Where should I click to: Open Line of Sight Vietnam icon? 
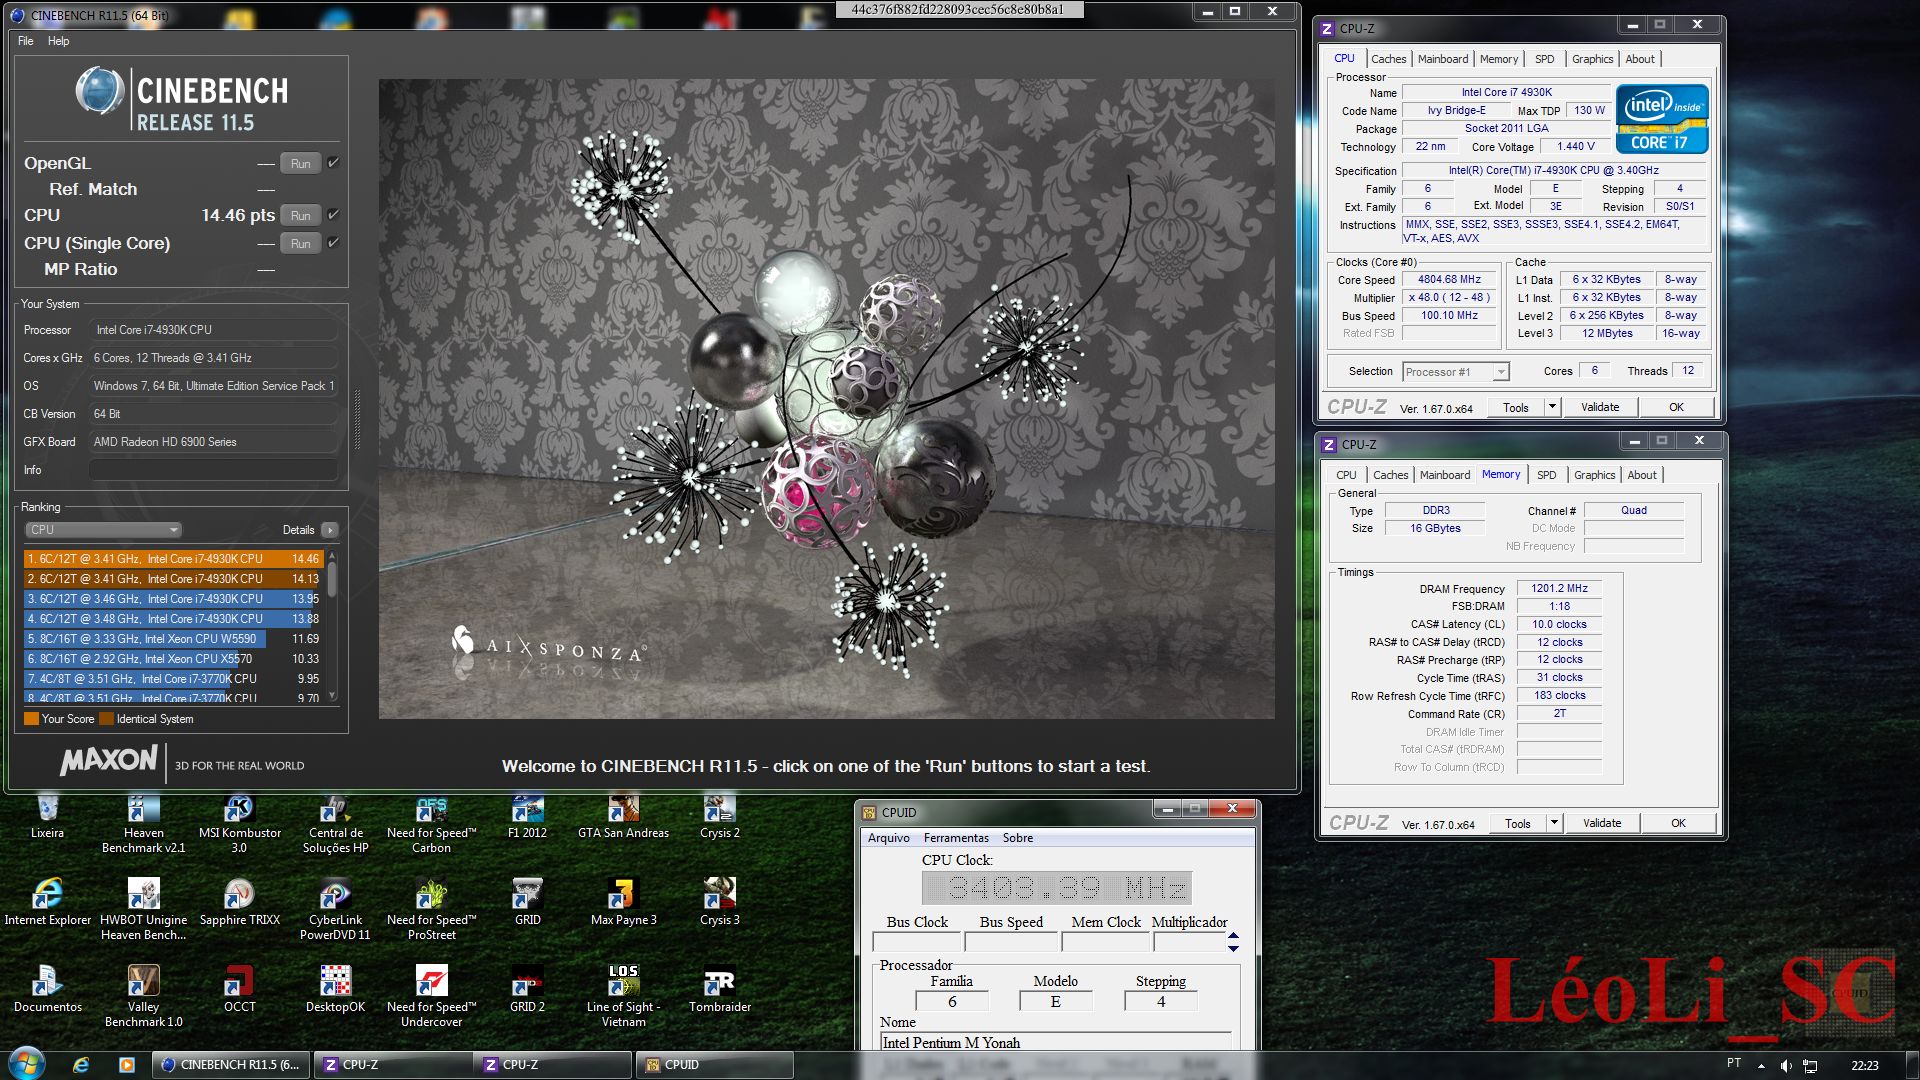[x=623, y=996]
